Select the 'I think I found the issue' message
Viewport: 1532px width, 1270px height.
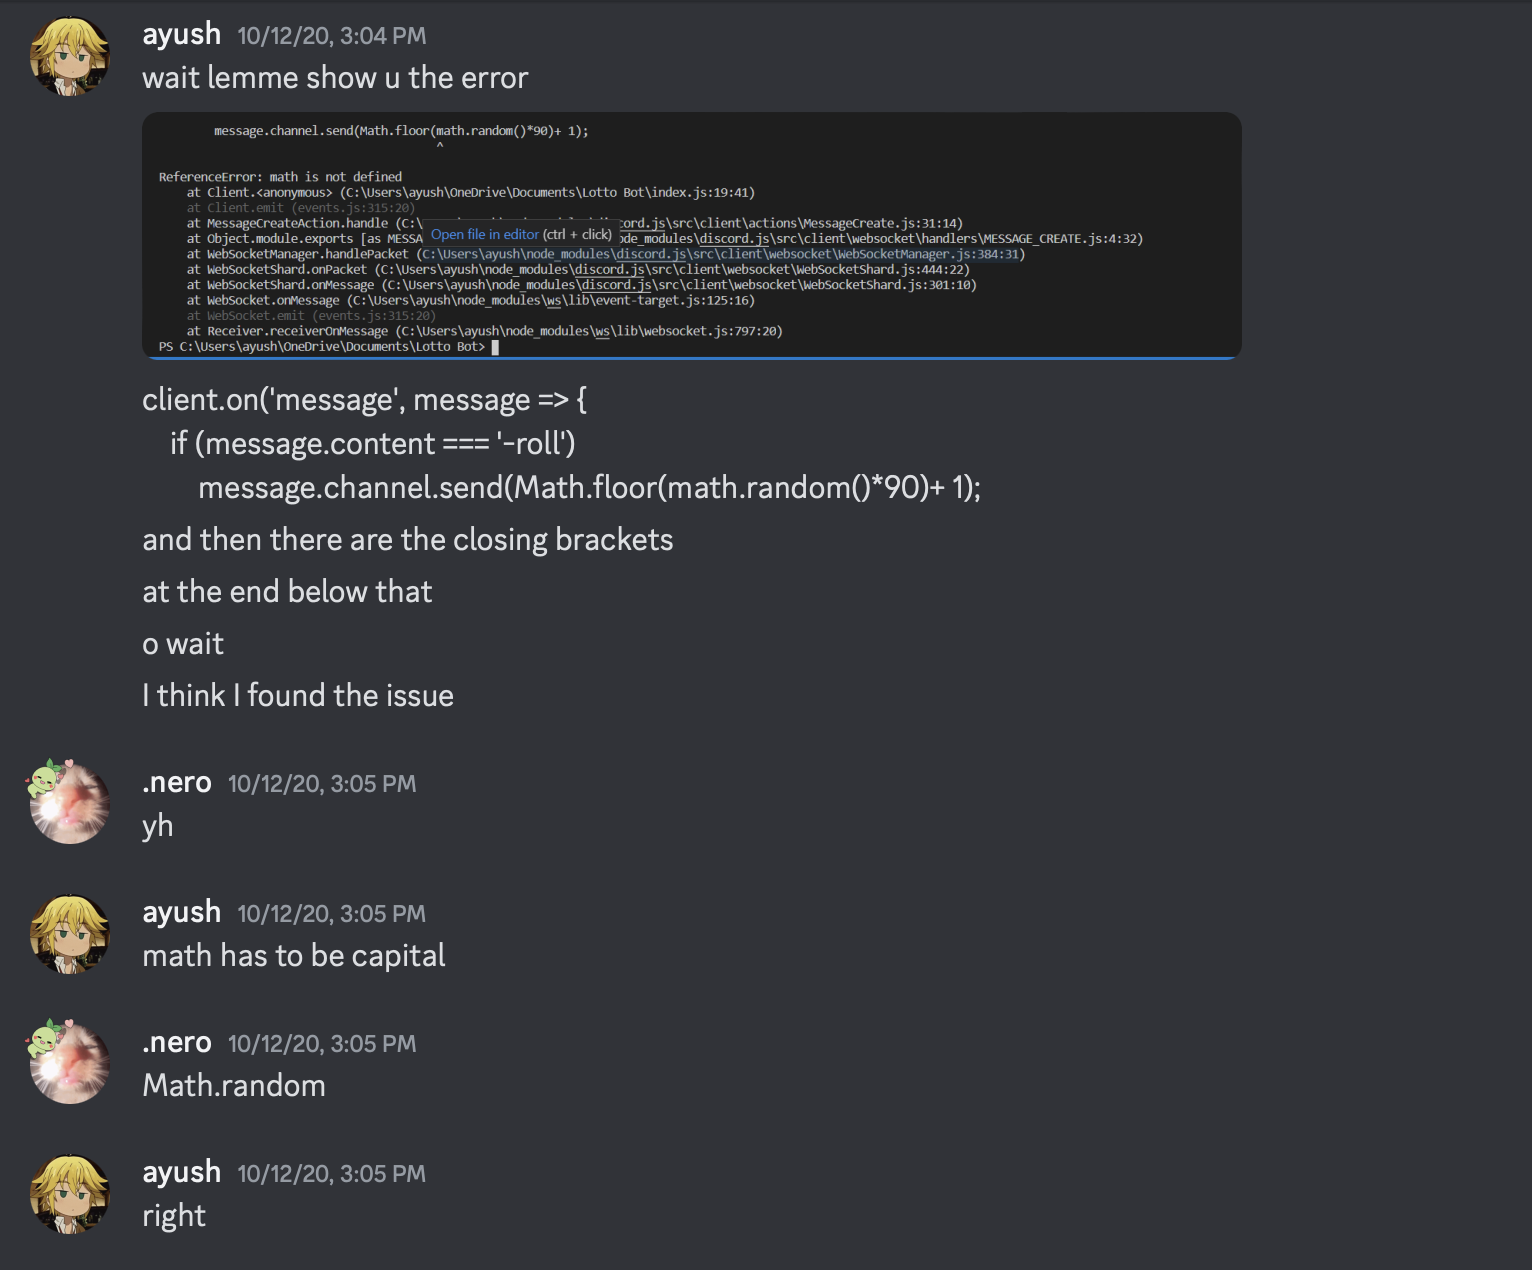298,696
